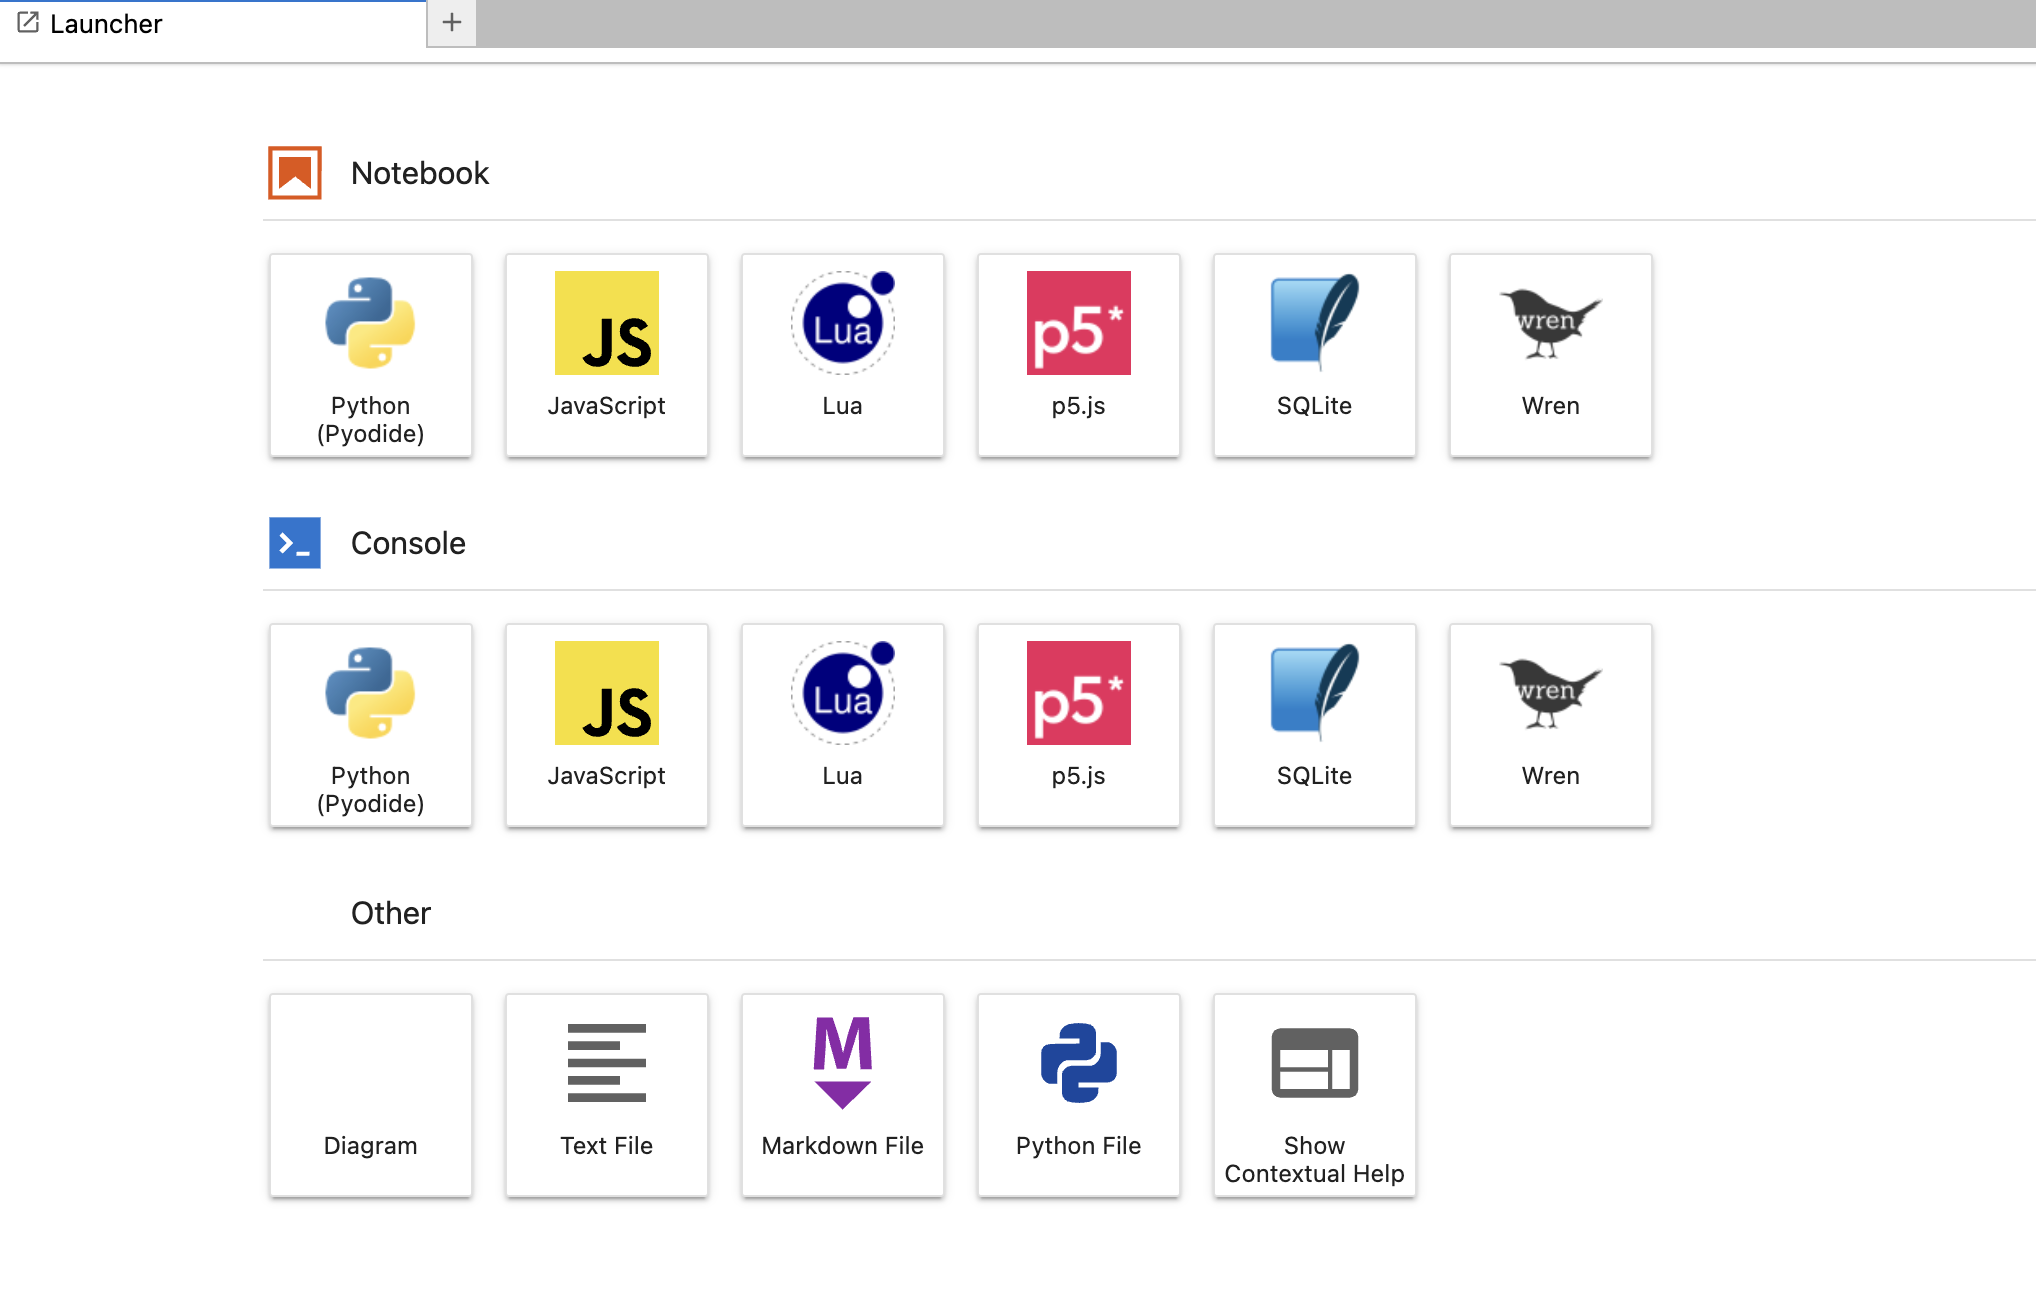Click the orange Notebook section icon
The image size is (2036, 1312).
pyautogui.click(x=295, y=173)
